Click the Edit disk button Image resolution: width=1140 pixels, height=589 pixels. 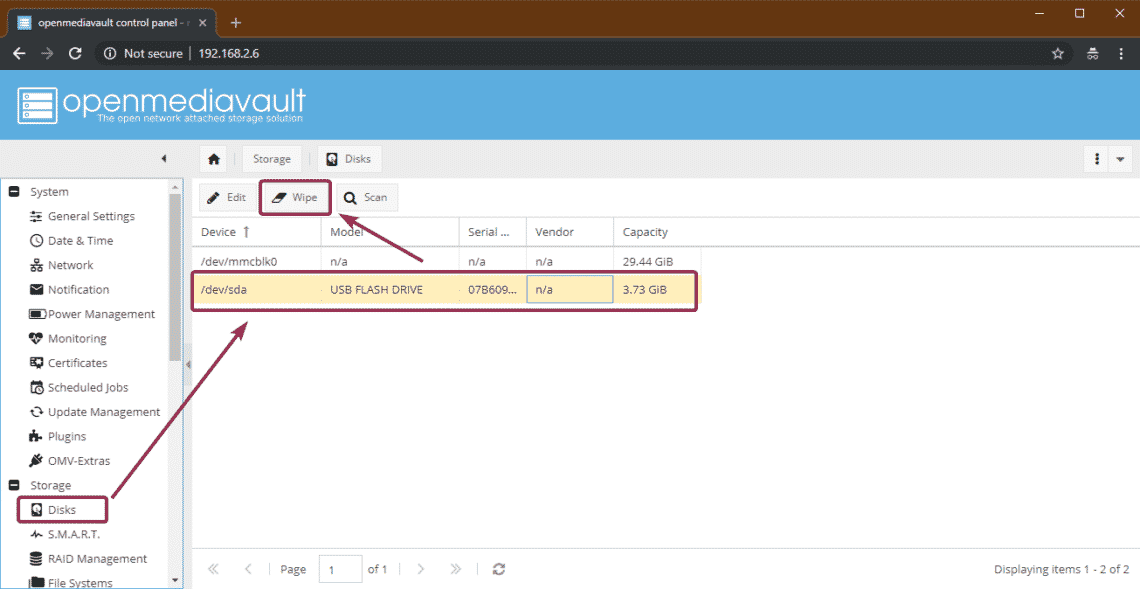point(226,197)
